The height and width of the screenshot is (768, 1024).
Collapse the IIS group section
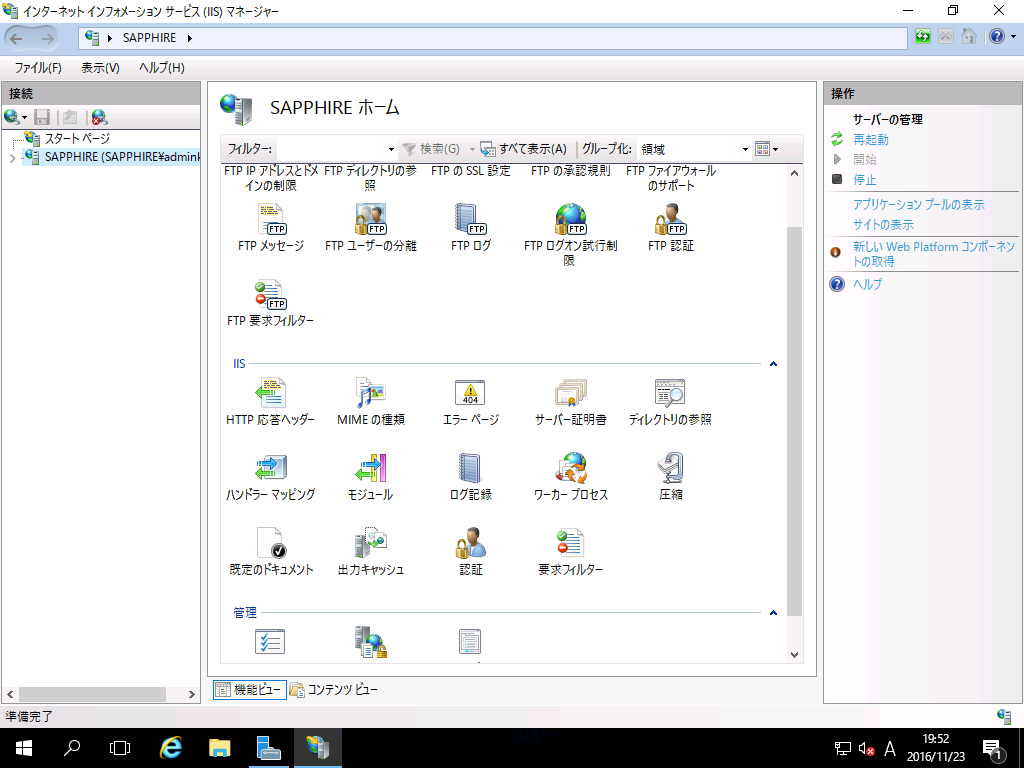coord(773,364)
